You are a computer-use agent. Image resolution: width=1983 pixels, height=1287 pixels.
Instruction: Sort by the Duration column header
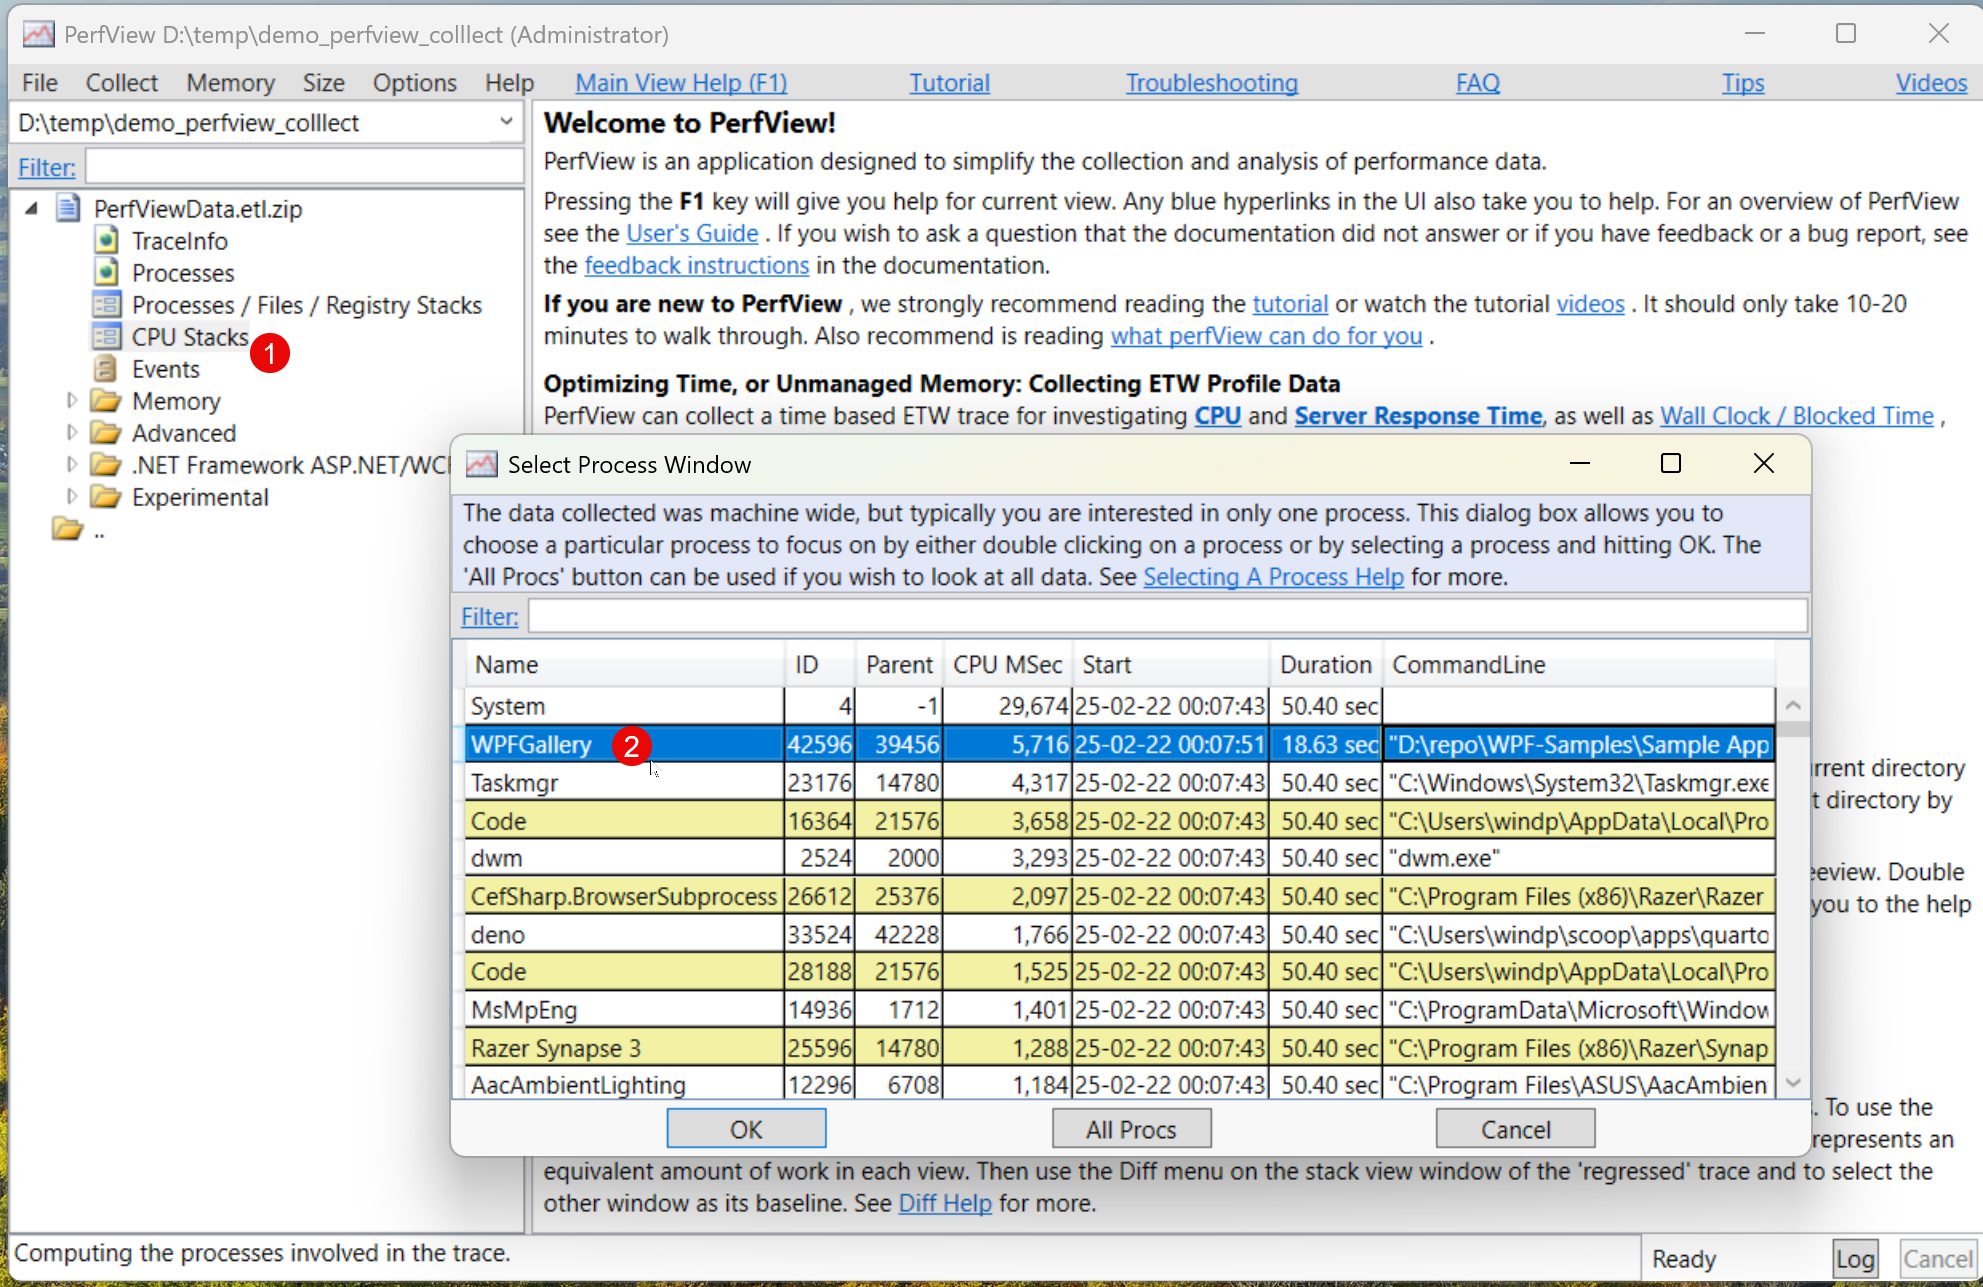[x=1326, y=665]
